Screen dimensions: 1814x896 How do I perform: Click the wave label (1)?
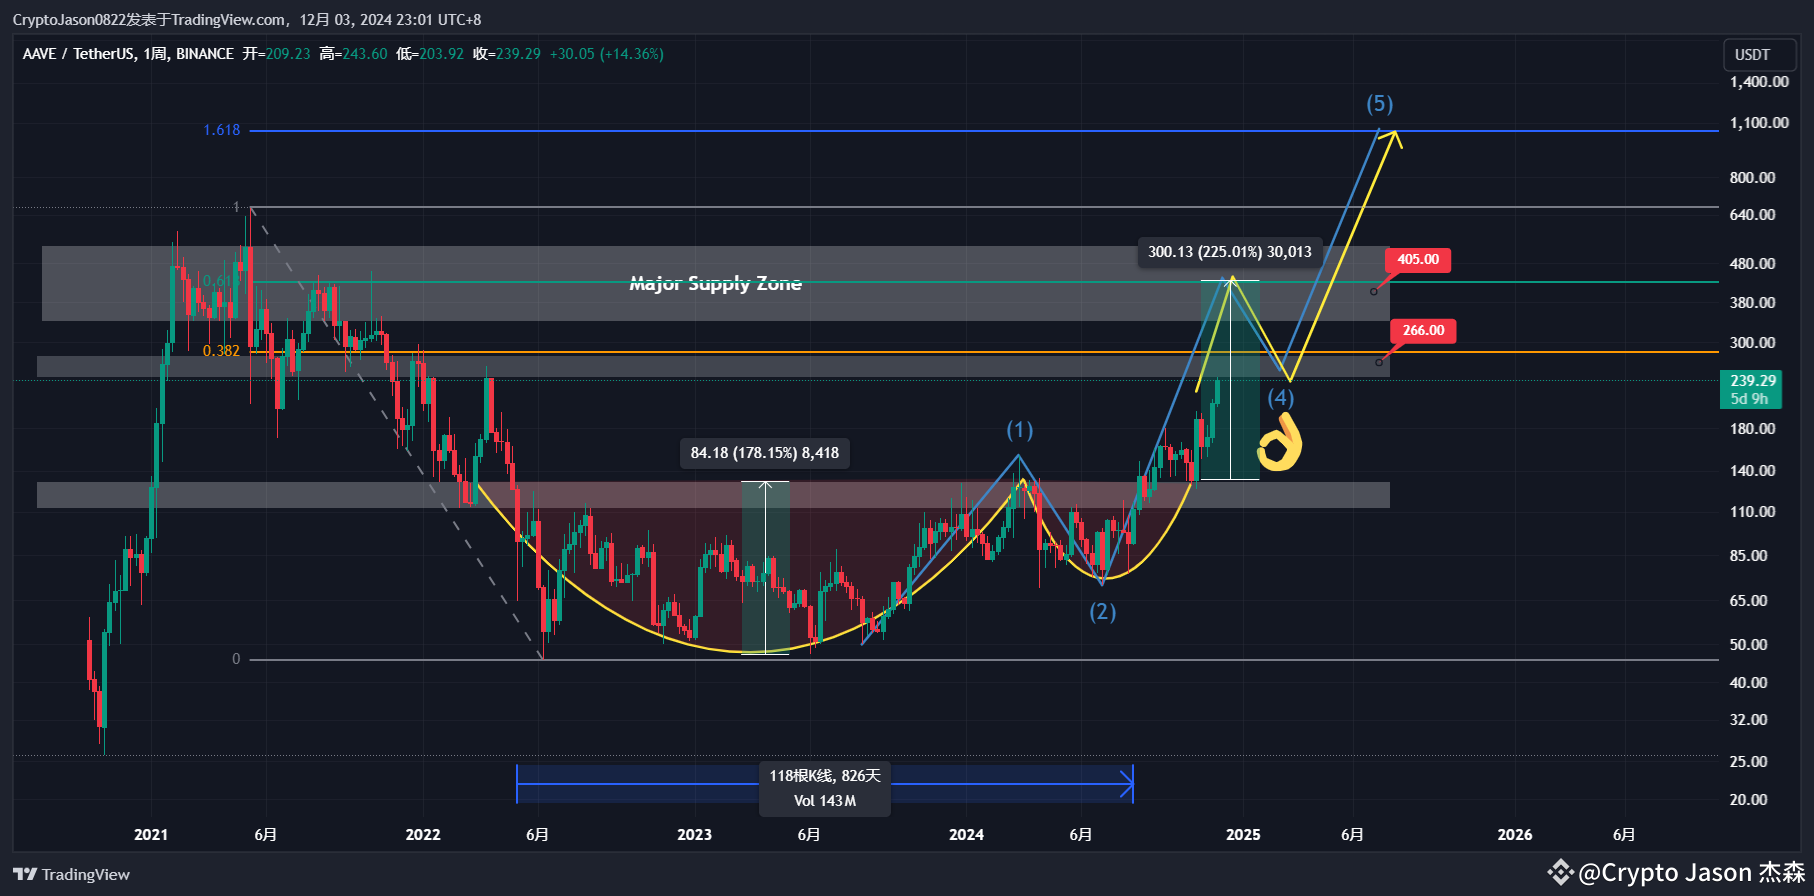click(x=1019, y=430)
